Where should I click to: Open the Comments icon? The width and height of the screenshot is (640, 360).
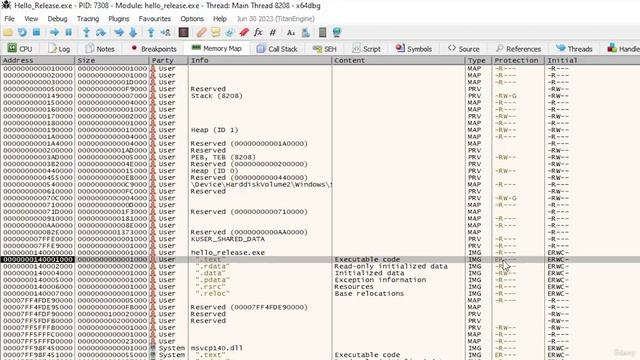point(215,32)
